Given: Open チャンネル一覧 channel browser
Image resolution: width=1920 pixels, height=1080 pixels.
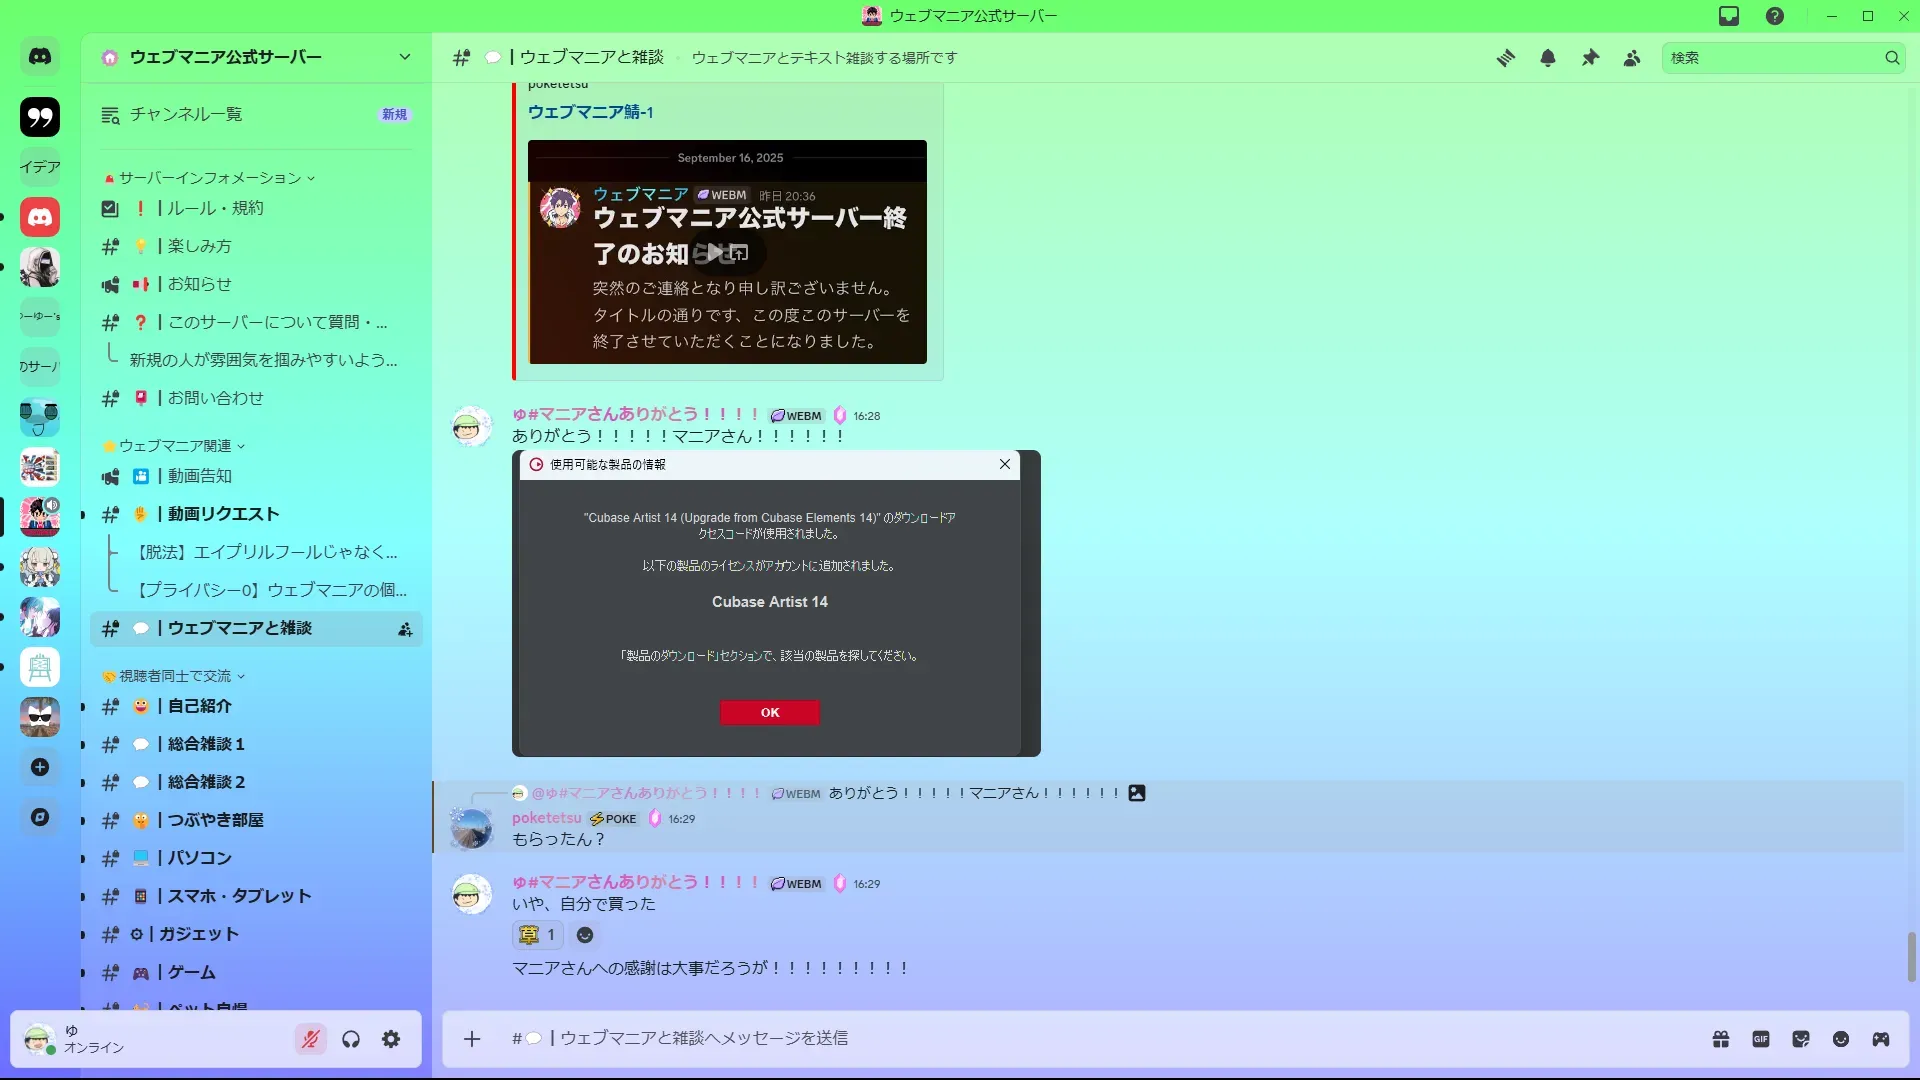Looking at the screenshot, I should point(186,114).
